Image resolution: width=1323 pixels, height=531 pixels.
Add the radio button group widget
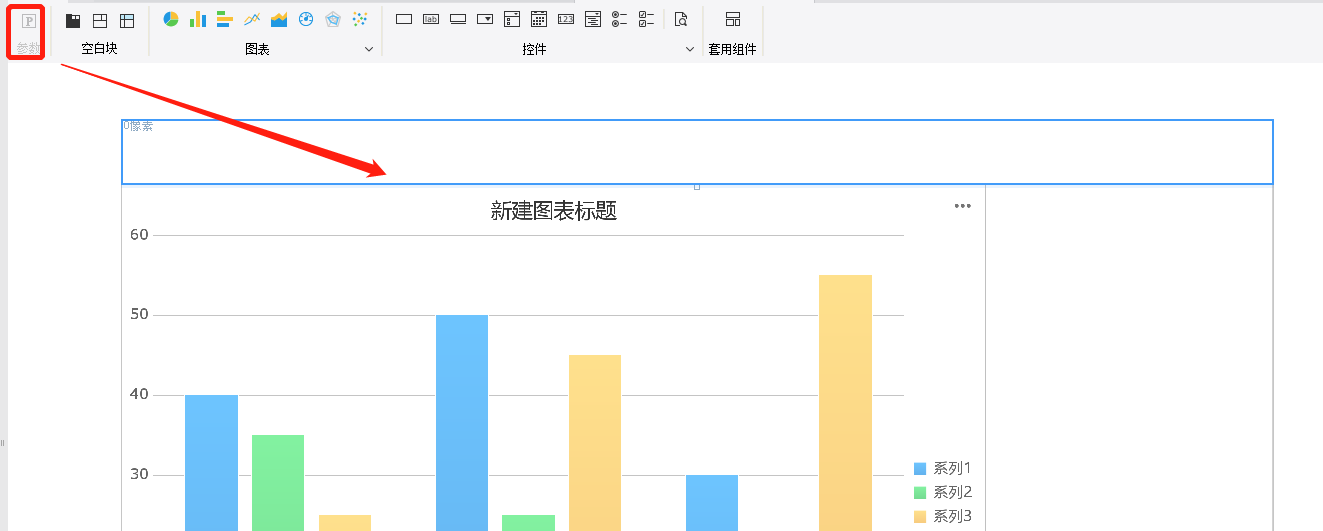coord(620,19)
